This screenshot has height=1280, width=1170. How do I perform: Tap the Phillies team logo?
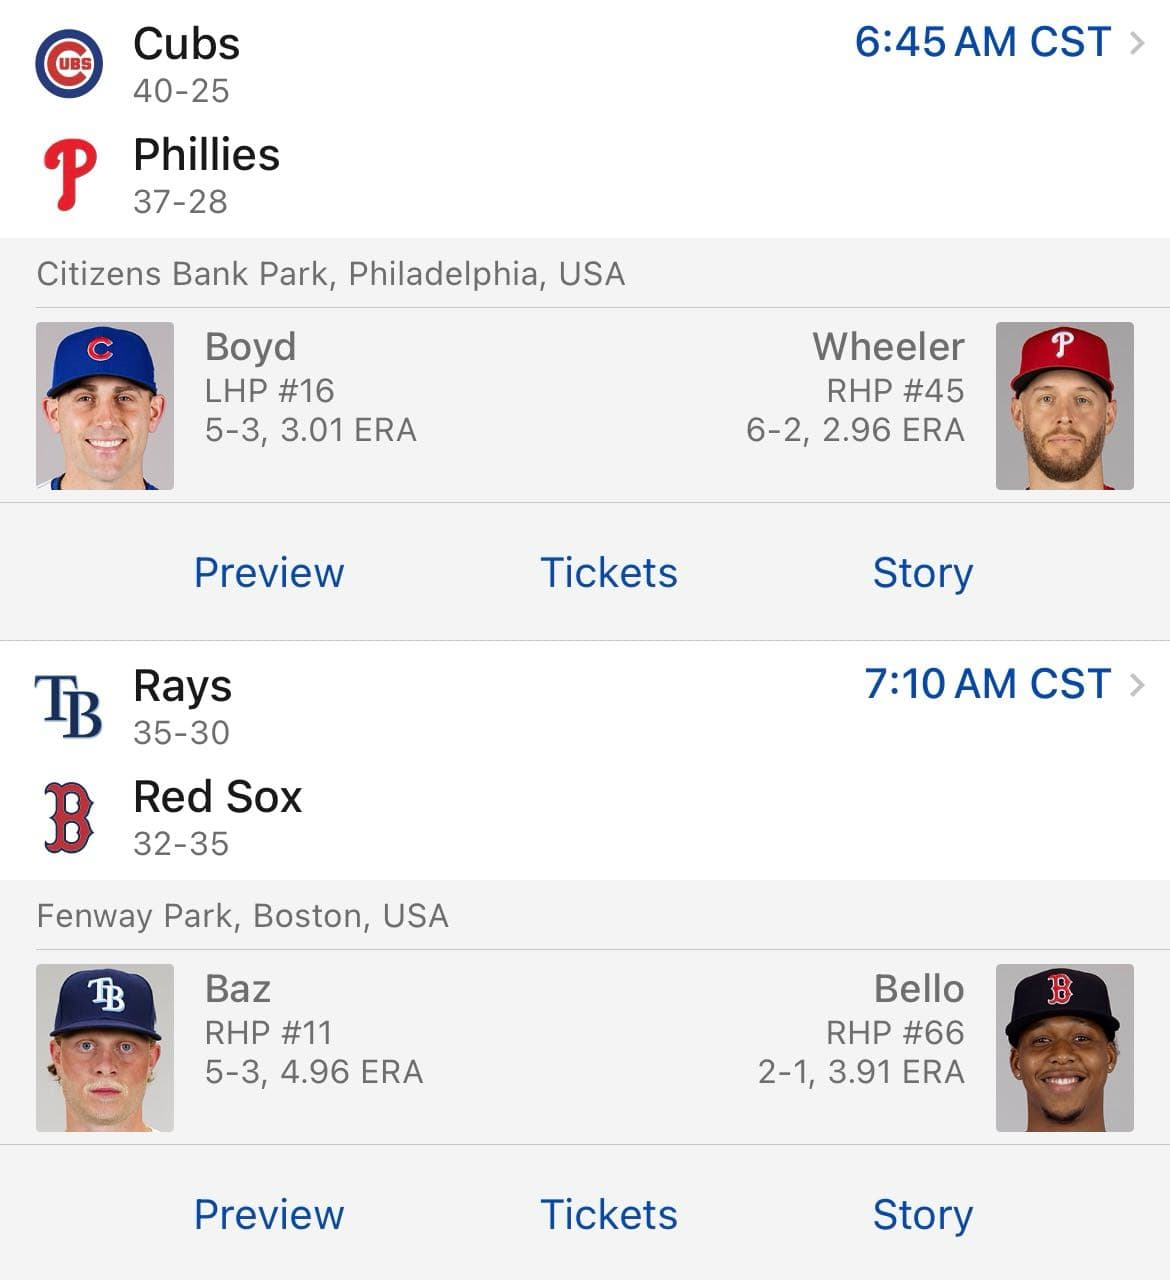tap(69, 175)
